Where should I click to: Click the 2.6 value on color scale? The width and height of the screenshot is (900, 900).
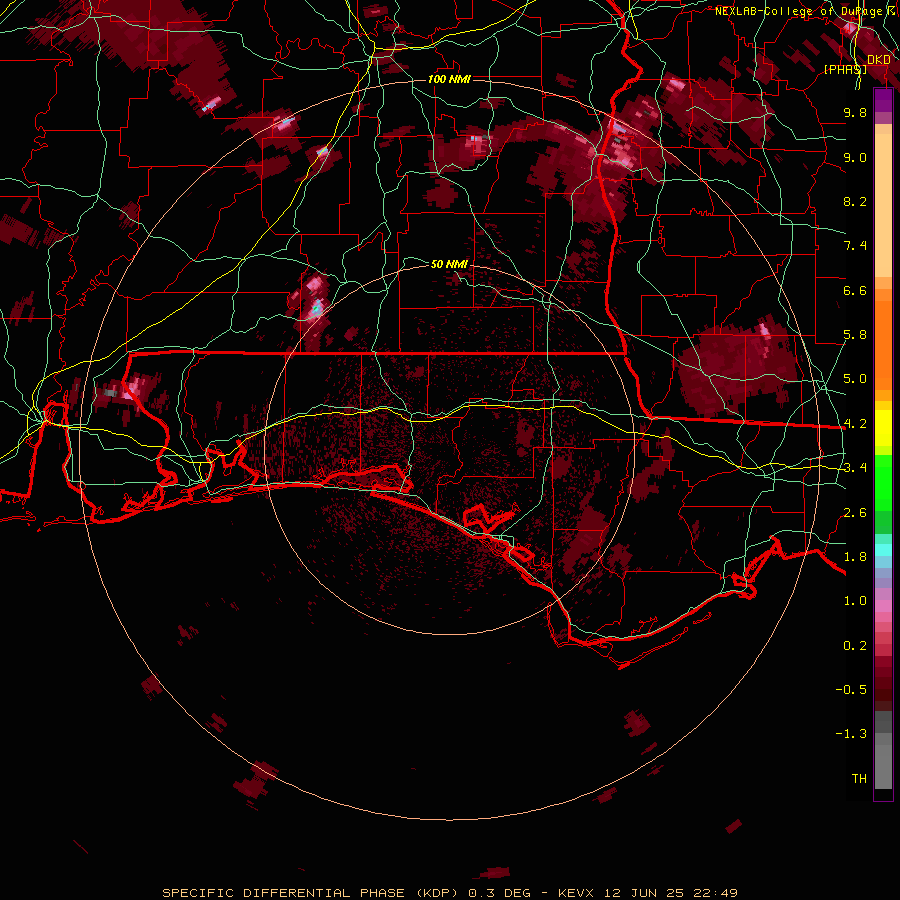tap(855, 513)
